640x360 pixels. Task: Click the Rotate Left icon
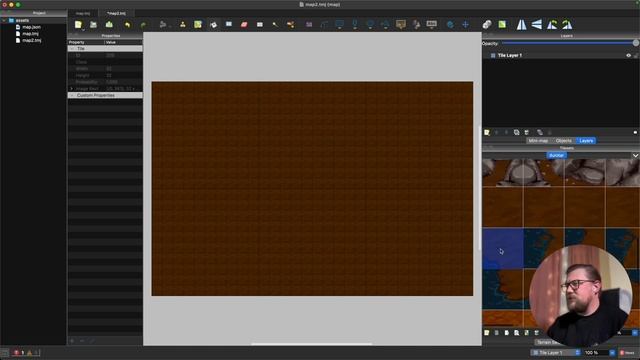[x=552, y=24]
